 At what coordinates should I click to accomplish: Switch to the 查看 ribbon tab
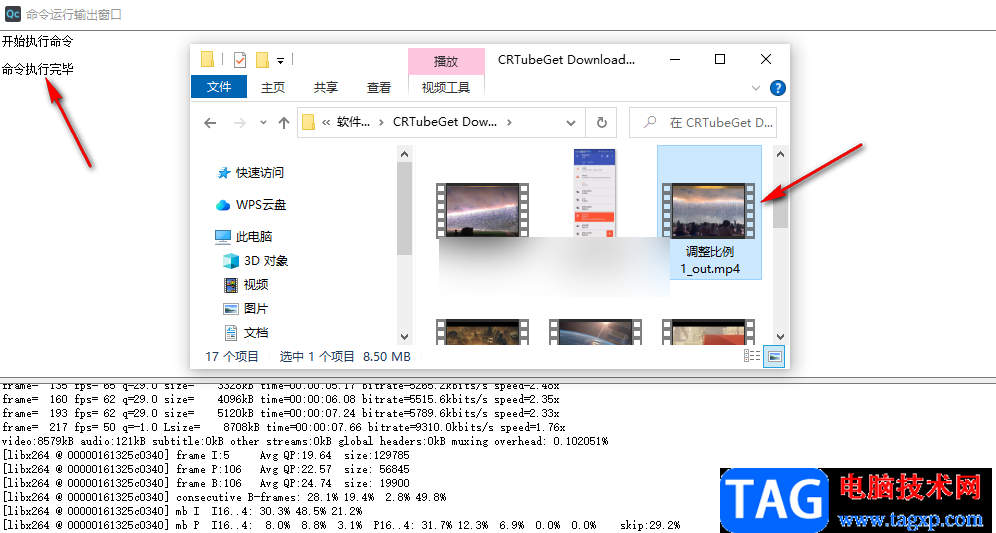(379, 88)
